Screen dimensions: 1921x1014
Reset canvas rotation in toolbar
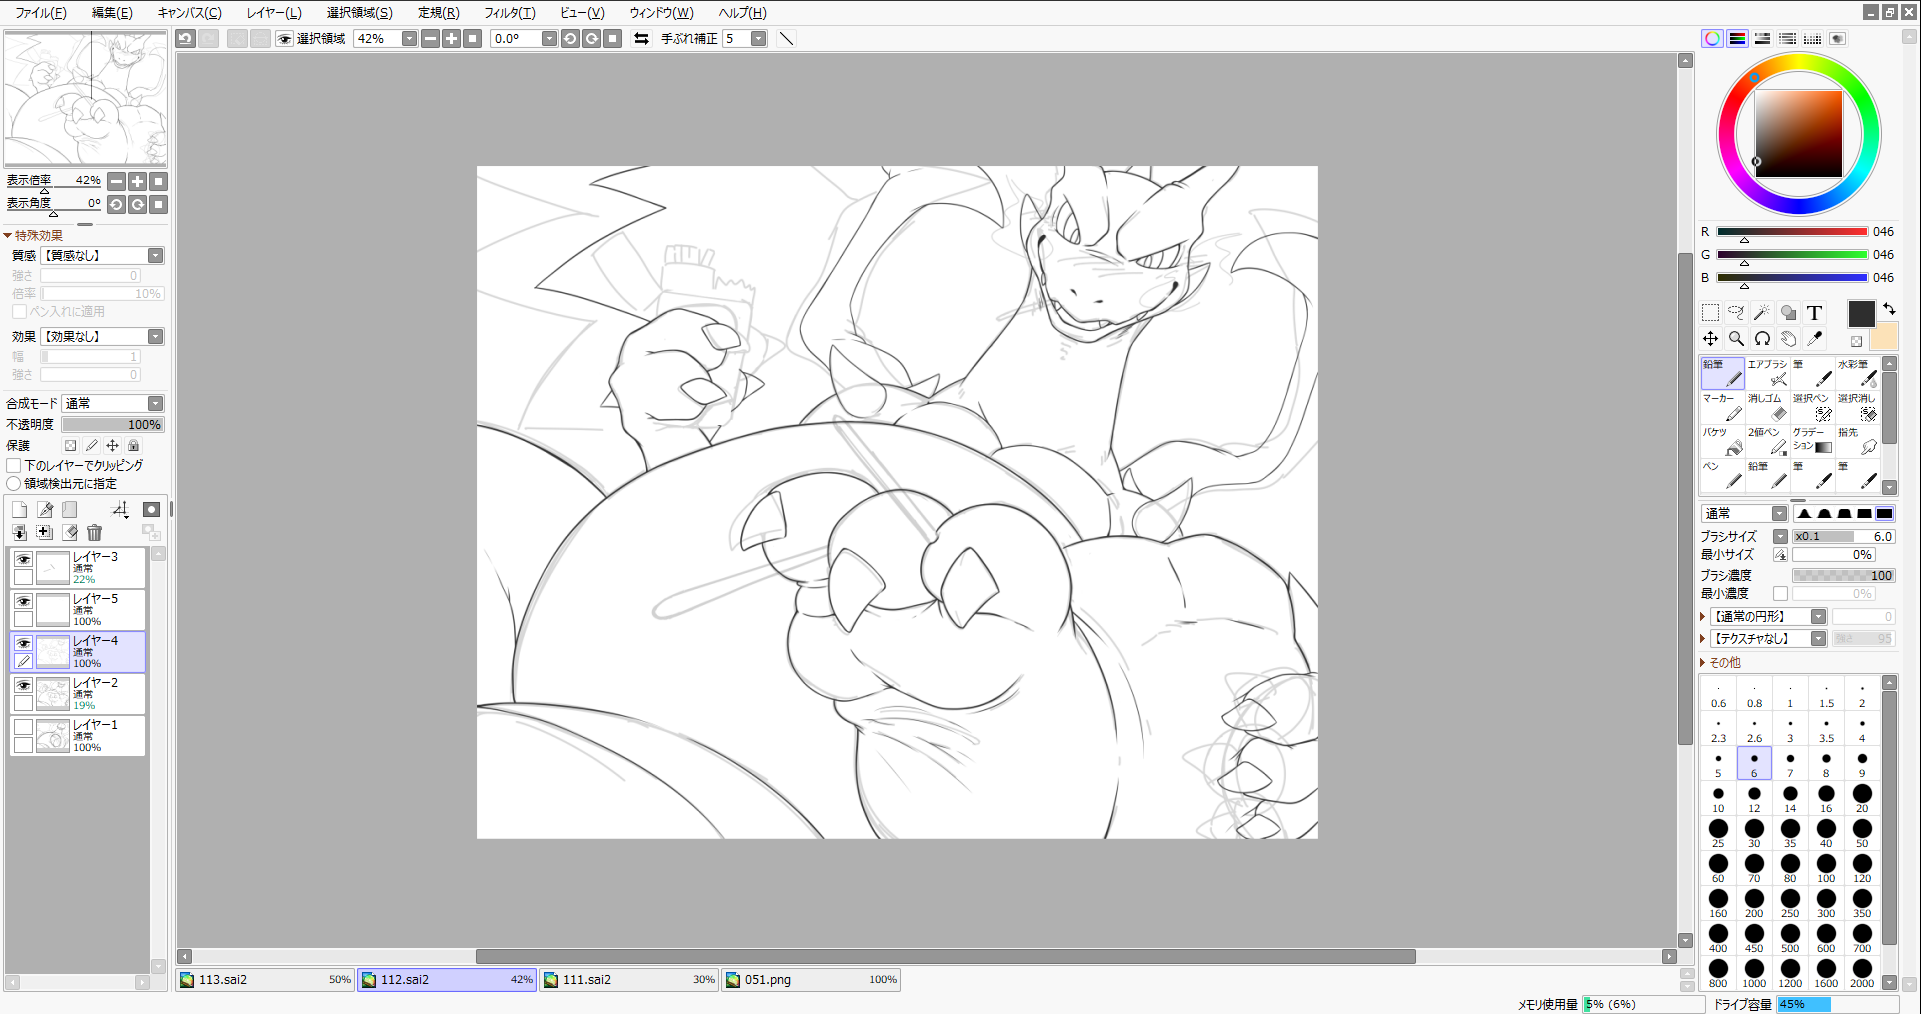(x=613, y=39)
